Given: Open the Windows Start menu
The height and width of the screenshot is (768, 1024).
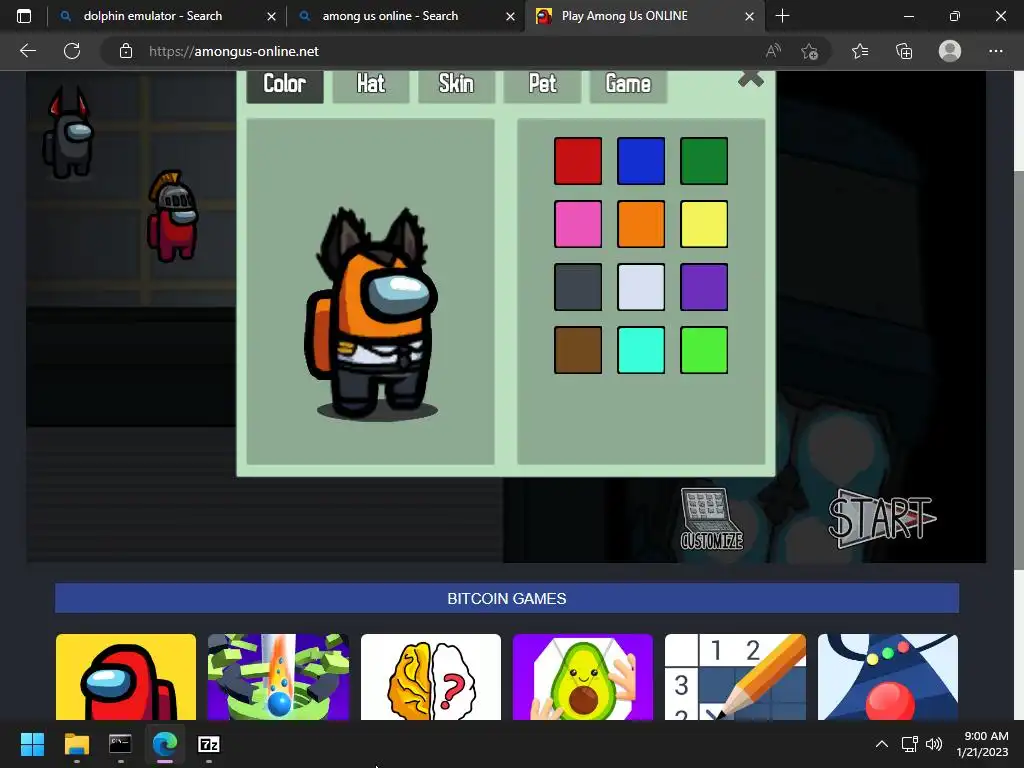Looking at the screenshot, I should tap(32, 744).
